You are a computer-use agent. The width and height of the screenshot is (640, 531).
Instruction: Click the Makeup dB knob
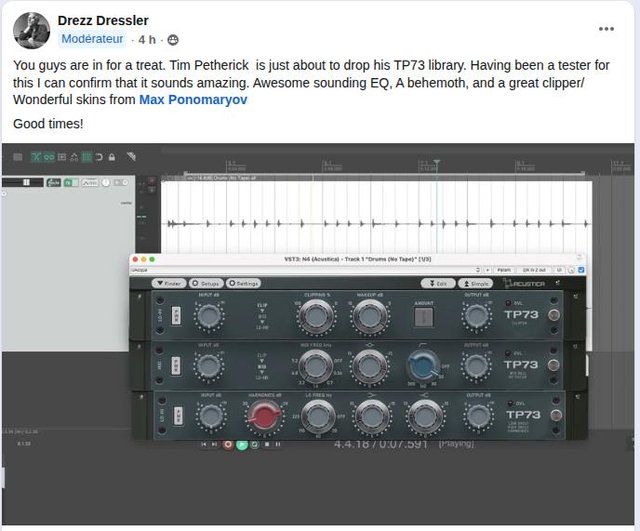point(369,317)
